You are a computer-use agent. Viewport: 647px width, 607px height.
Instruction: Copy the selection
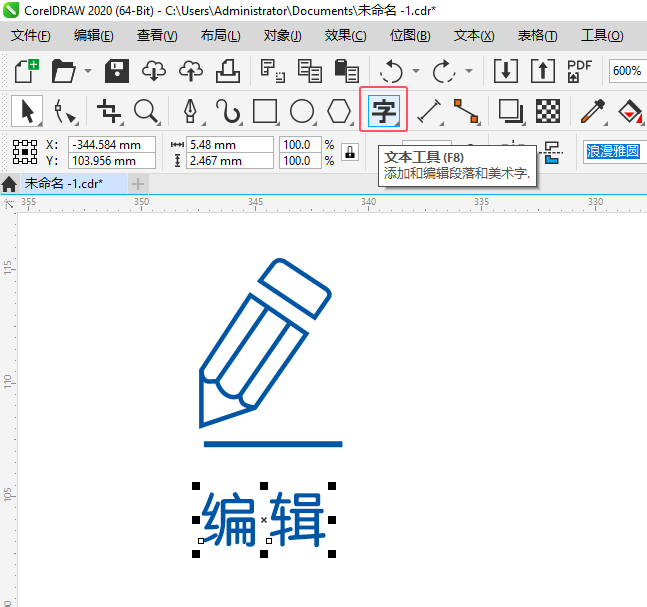[309, 71]
